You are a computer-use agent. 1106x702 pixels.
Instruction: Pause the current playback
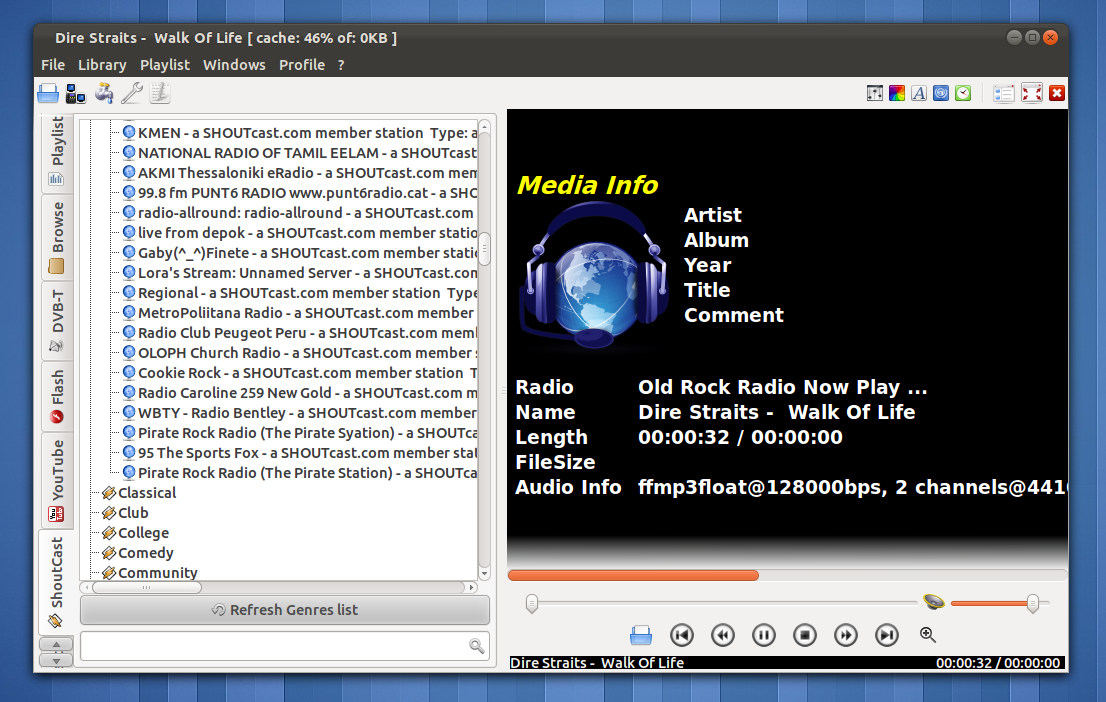(x=763, y=635)
